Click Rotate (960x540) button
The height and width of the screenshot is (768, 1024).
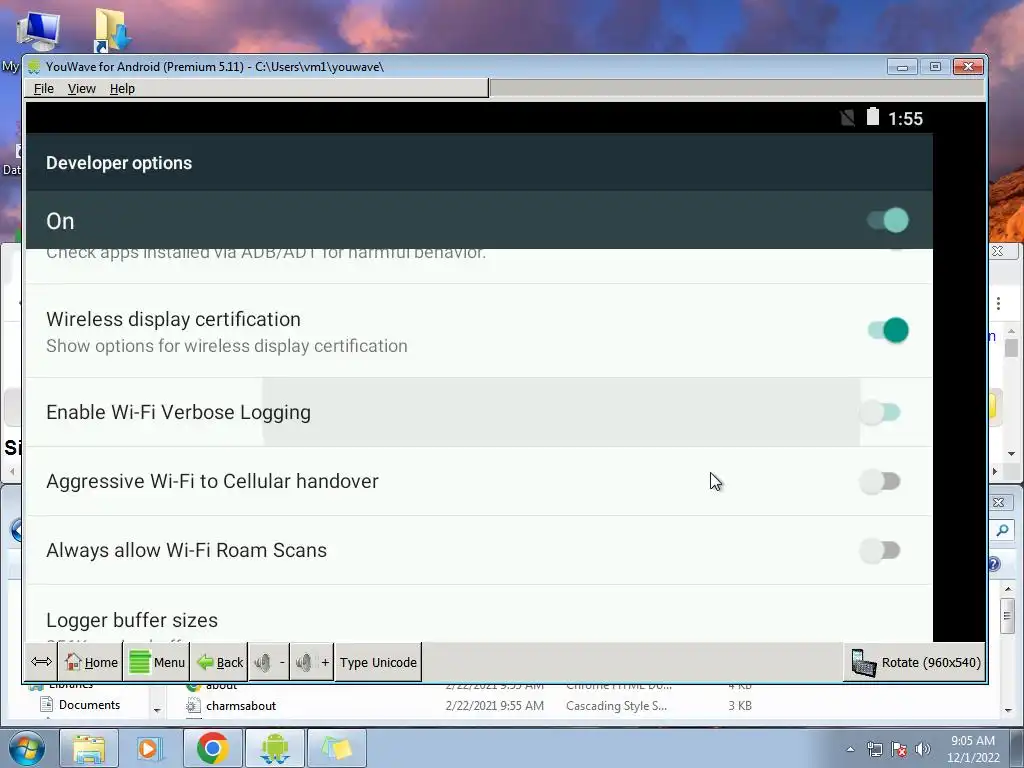pos(914,662)
